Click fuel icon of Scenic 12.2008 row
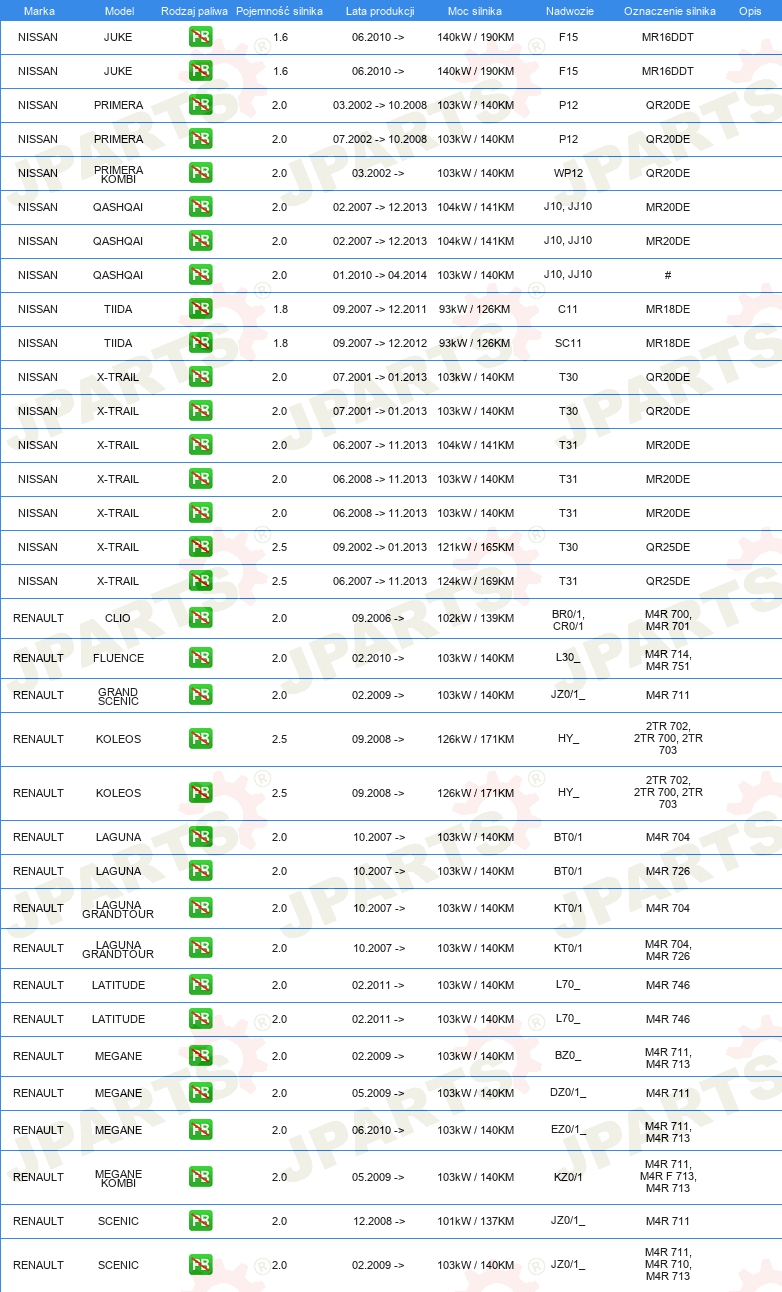Screen dimensions: 782x1292 200,1221
